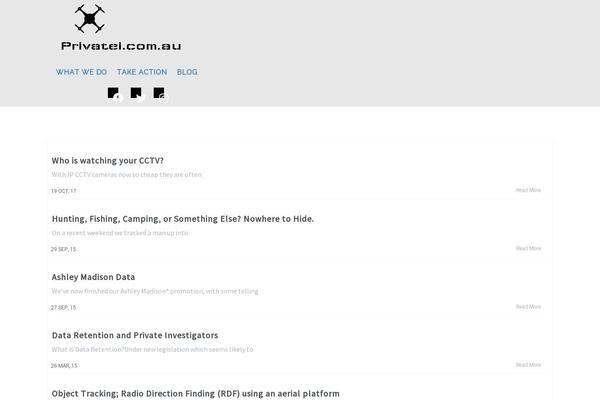Click excerpt 'What is Data Retention?'
The image size is (600, 400).
pos(152,349)
